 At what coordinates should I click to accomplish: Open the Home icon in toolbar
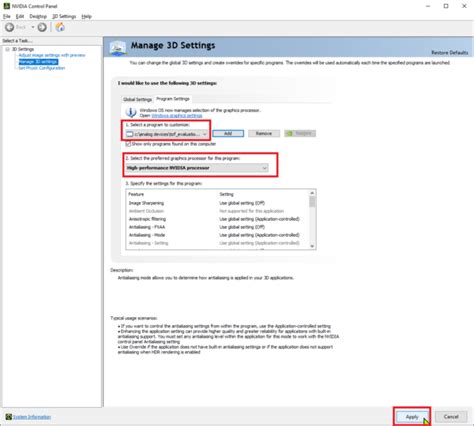tap(60, 27)
